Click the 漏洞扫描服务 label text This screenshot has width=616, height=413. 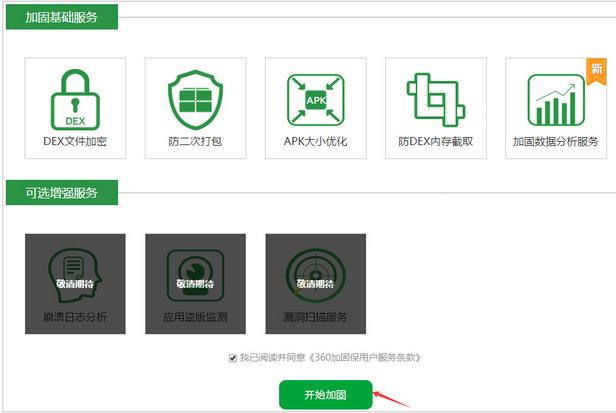tap(315, 317)
